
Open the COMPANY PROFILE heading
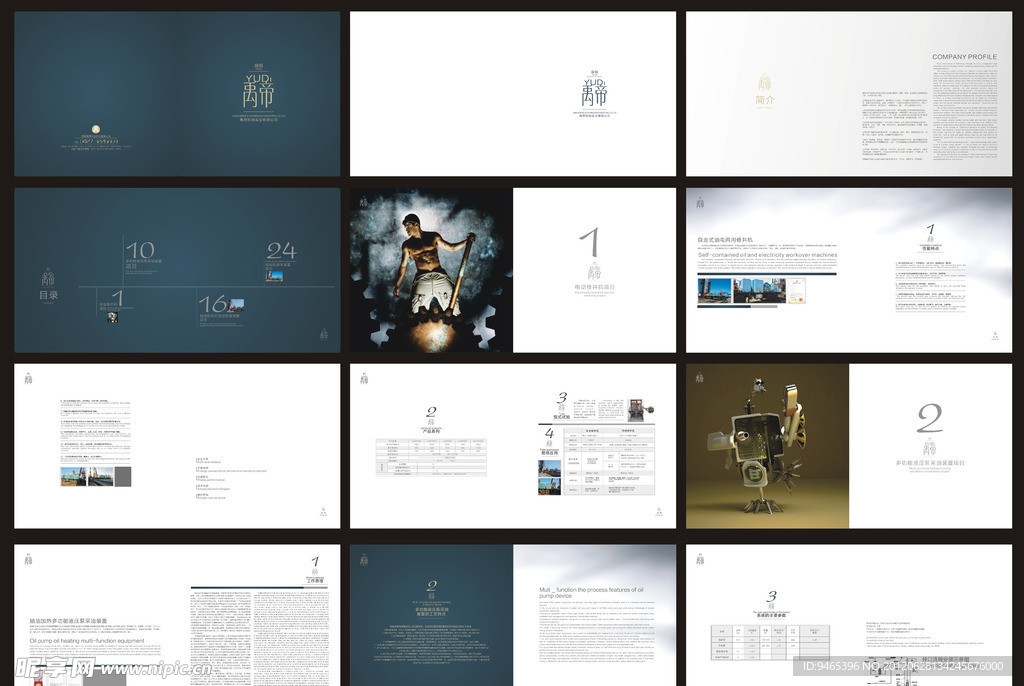coord(964,57)
